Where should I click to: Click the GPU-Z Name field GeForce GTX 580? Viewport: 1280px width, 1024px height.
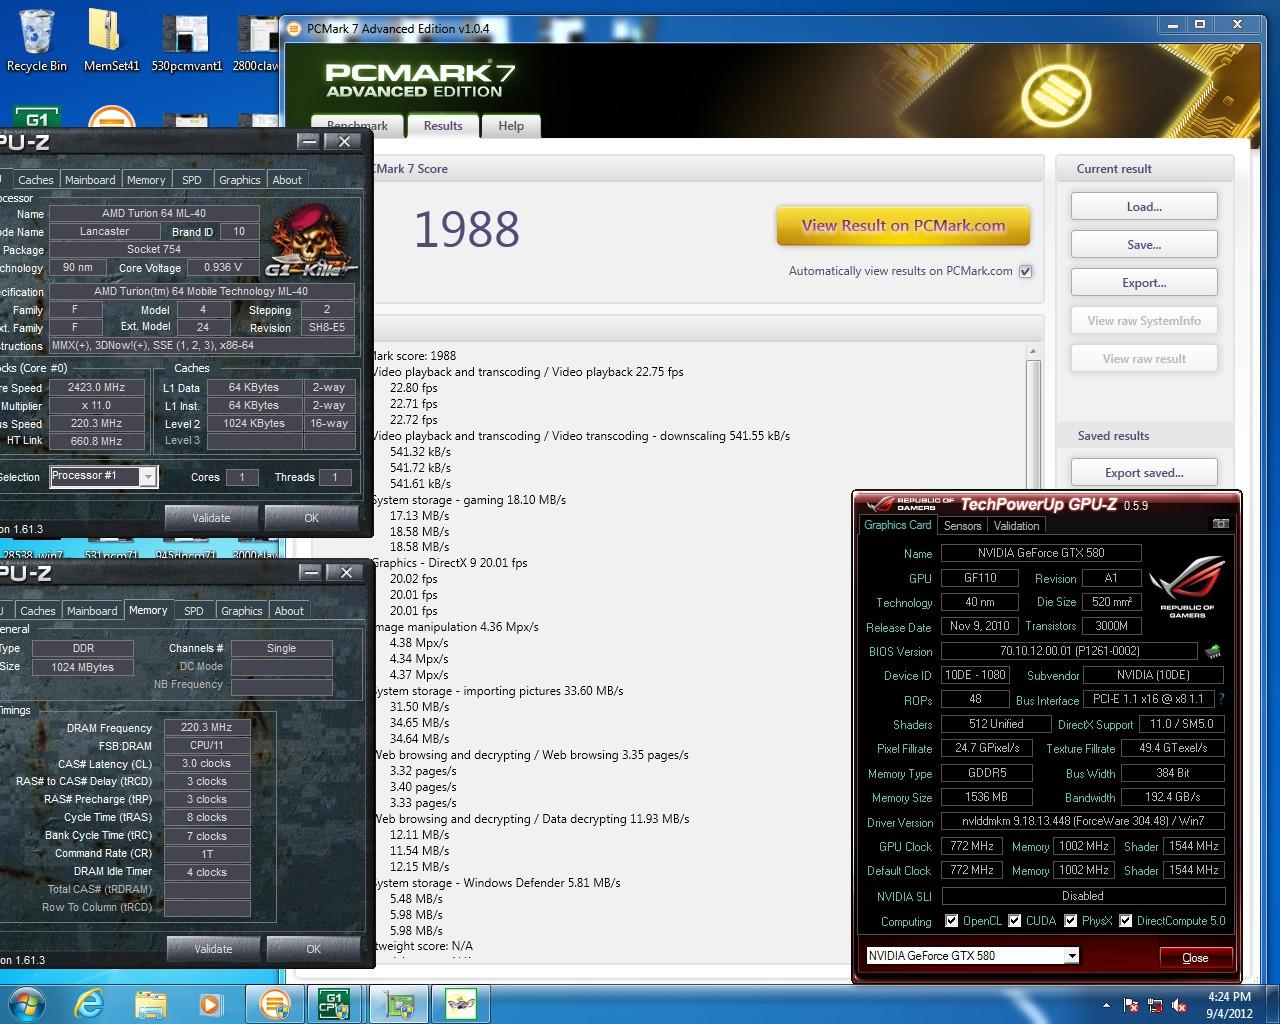coord(1040,553)
